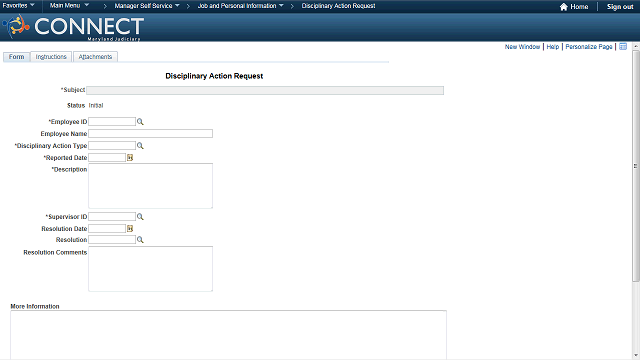Click the scrollbar down arrow
Screen dimensions: 640x360
point(636,356)
